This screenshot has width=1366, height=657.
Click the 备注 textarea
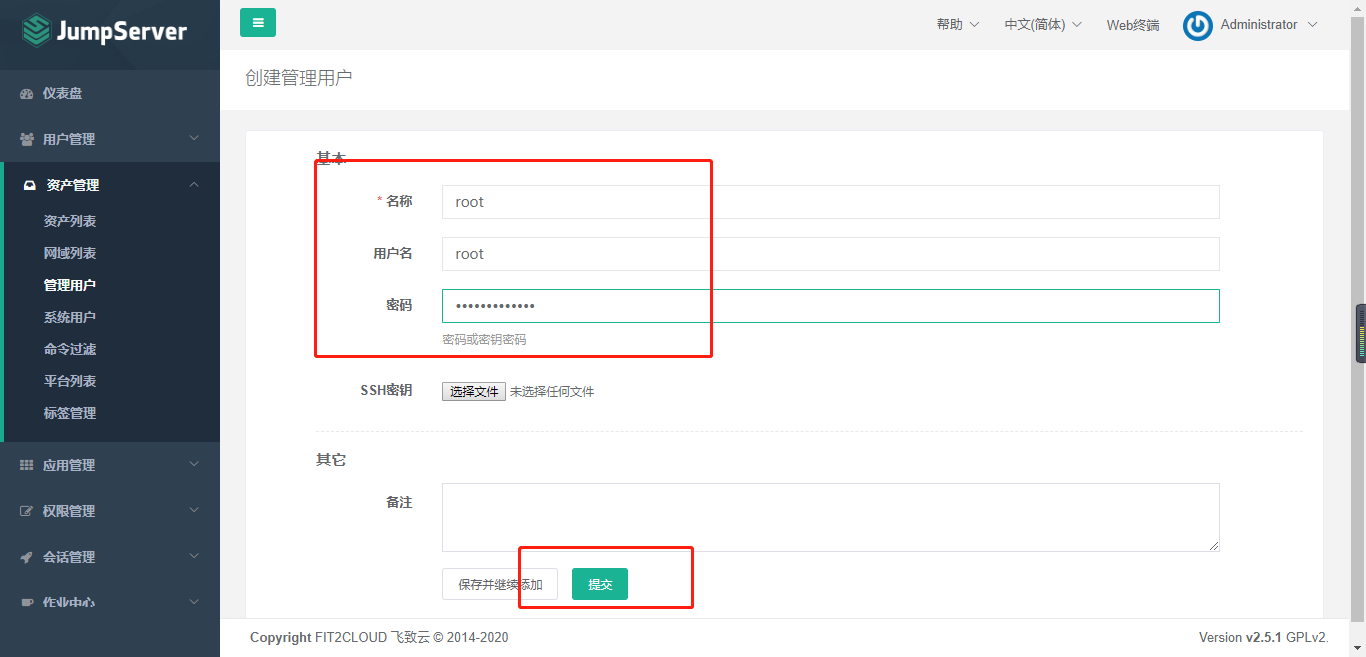point(831,517)
